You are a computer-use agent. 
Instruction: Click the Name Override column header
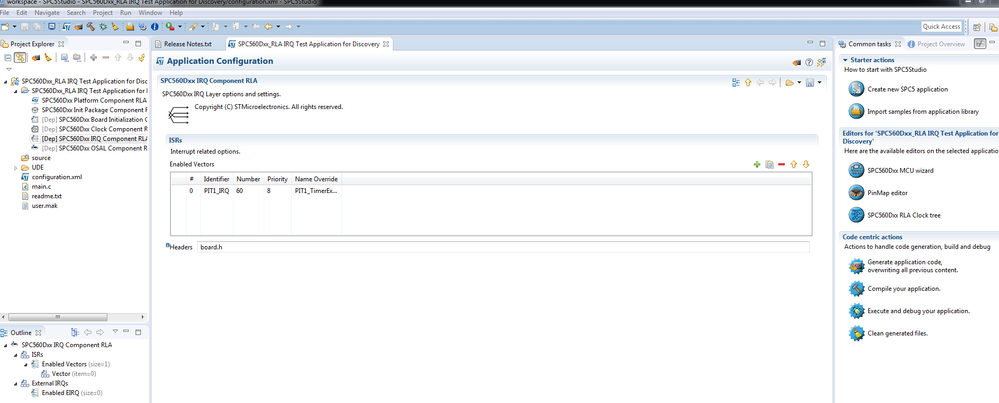(316, 180)
